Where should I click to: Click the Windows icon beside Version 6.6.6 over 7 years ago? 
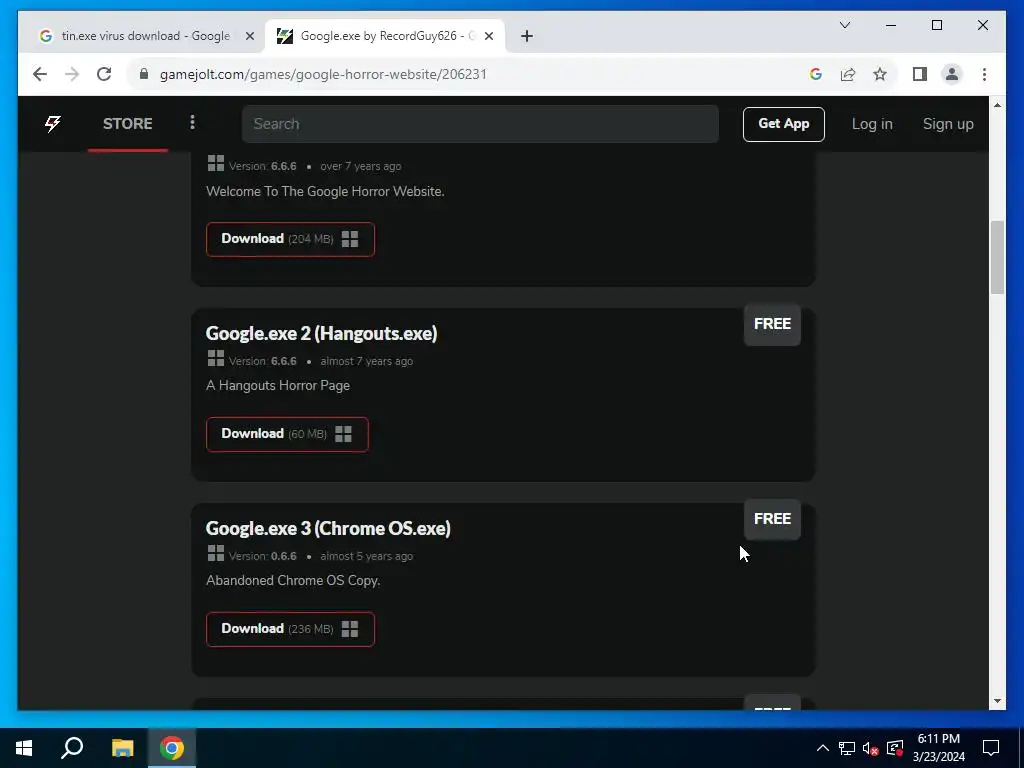click(x=216, y=163)
